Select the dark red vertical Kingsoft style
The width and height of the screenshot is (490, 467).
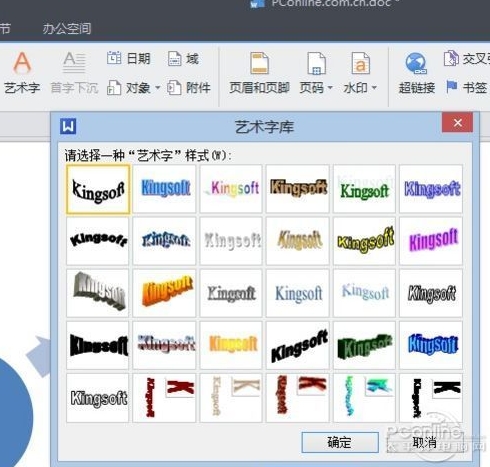(164, 398)
